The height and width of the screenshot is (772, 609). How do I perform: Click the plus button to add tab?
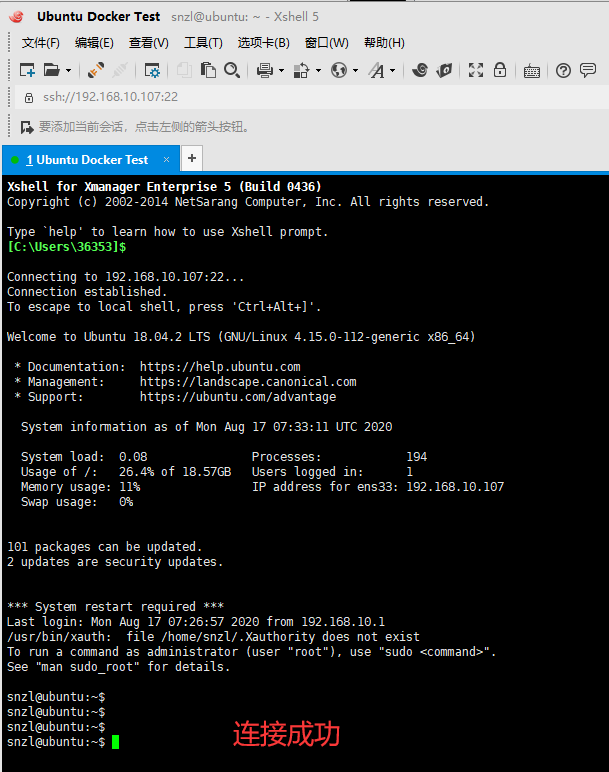(x=192, y=158)
